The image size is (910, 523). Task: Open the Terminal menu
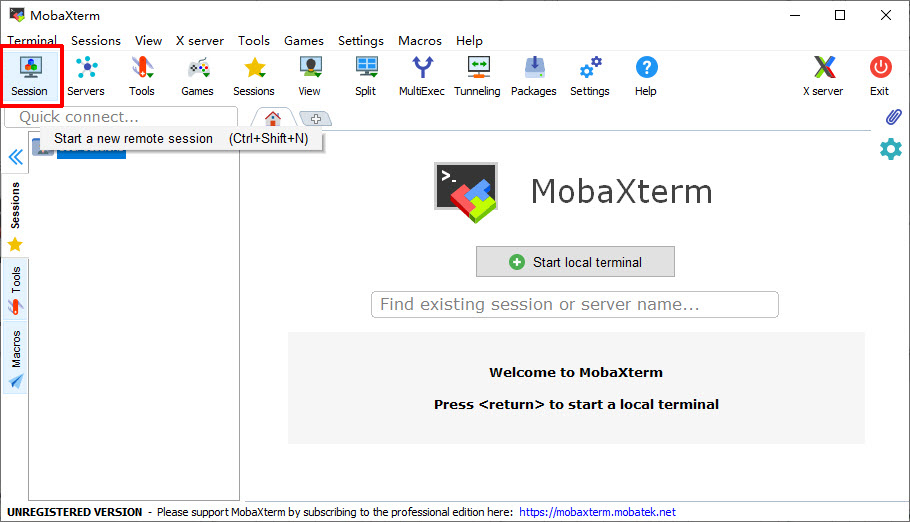click(x=32, y=41)
